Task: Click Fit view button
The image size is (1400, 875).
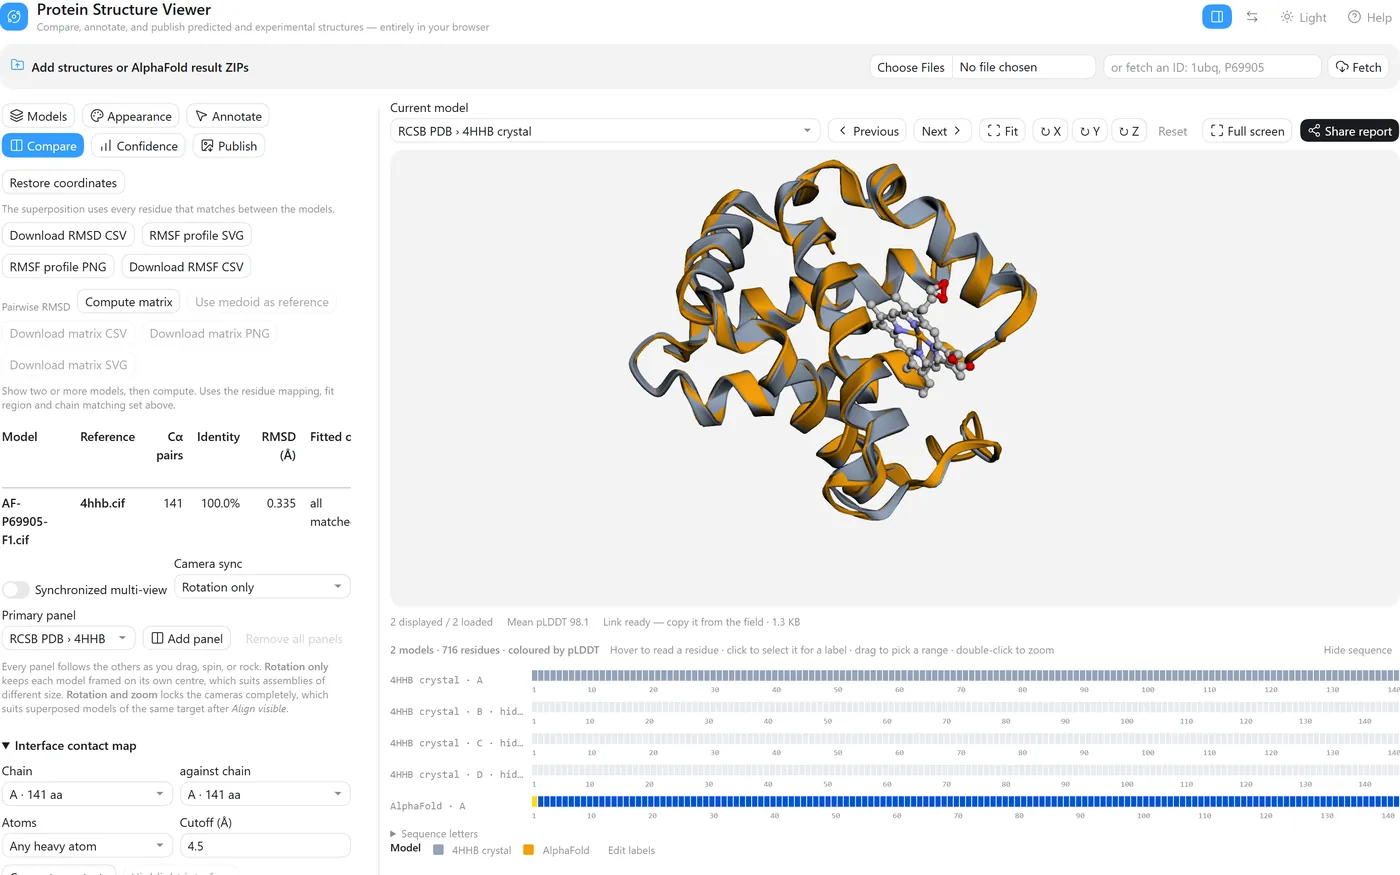Action: tap(1002, 131)
